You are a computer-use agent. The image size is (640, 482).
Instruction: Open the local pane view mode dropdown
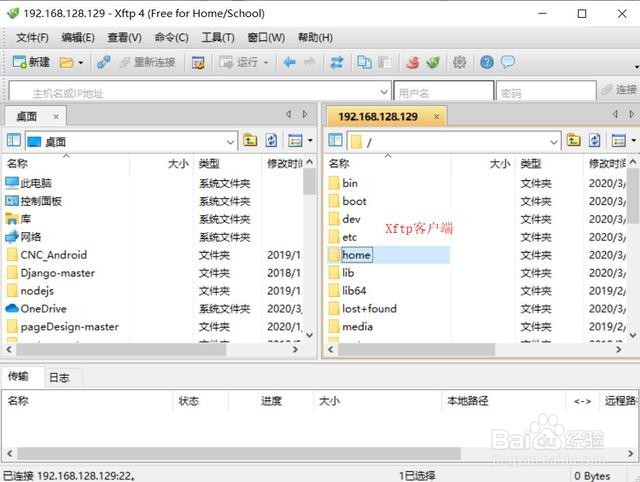[310, 141]
